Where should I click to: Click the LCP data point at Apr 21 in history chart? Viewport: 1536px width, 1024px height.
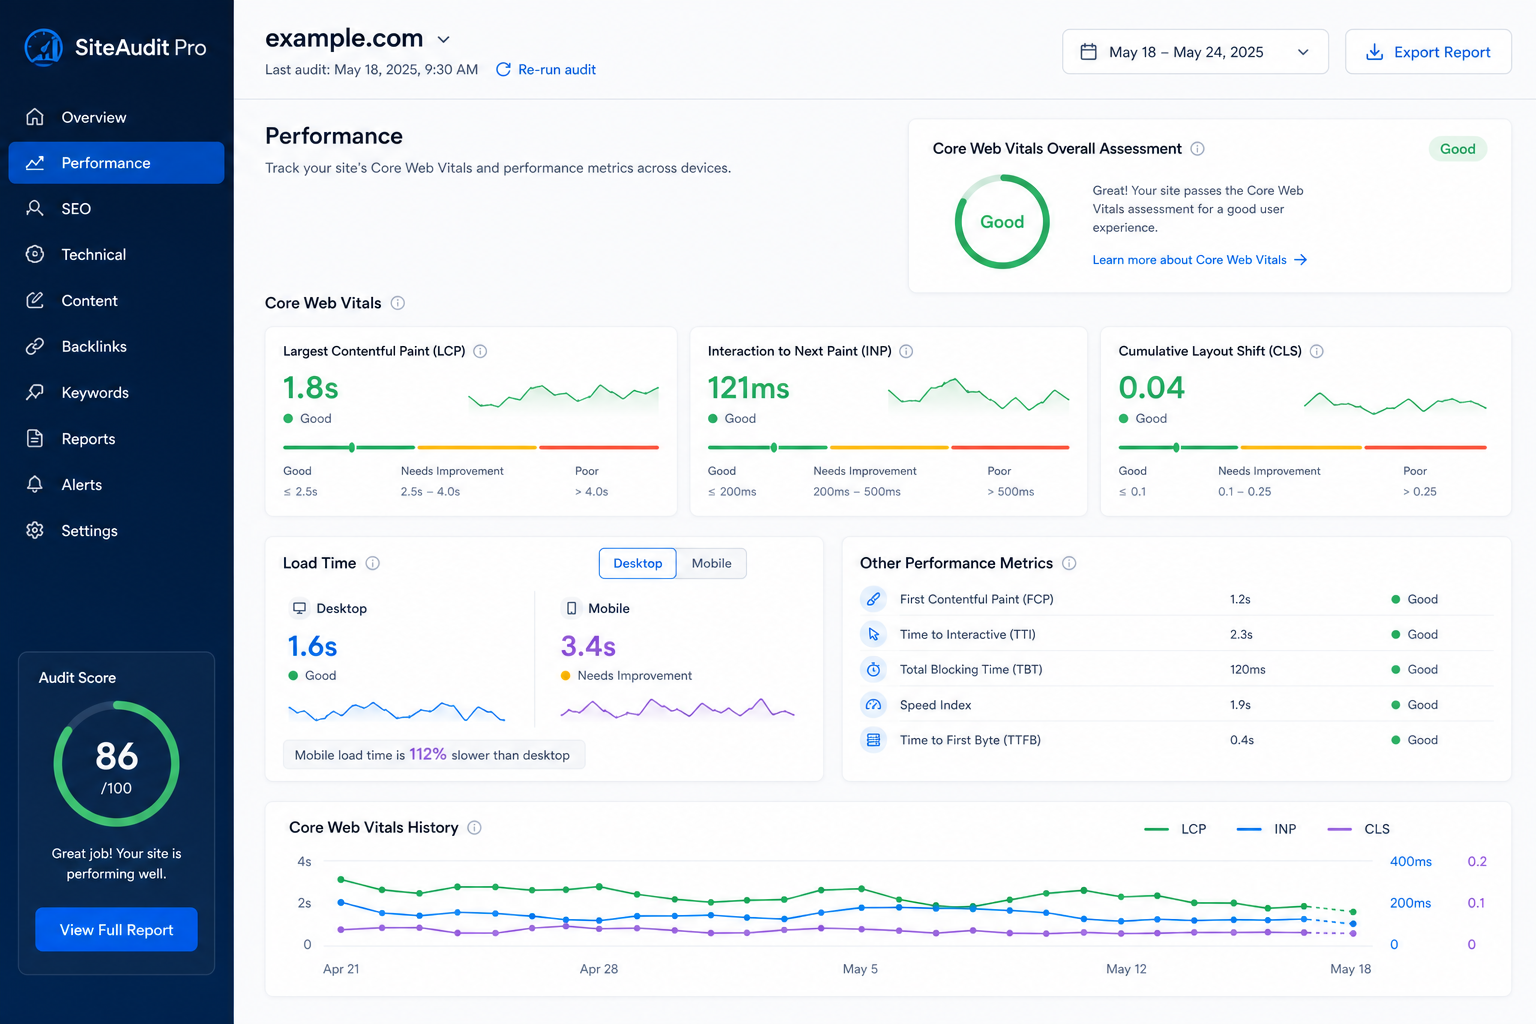point(341,880)
